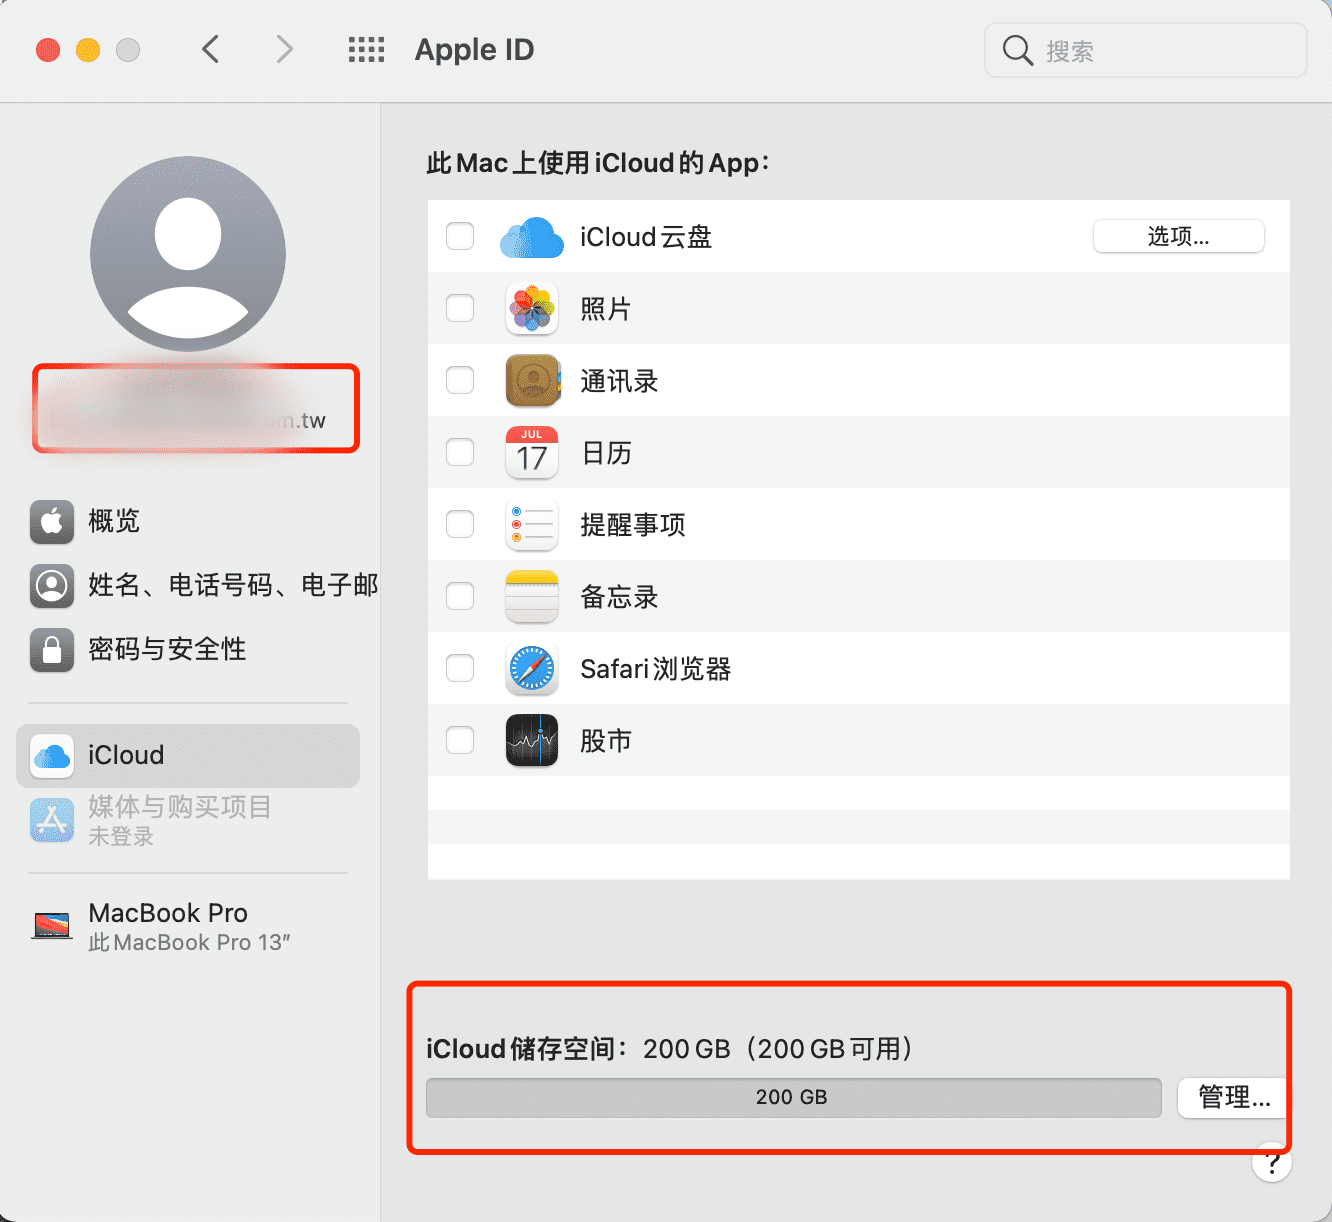The image size is (1332, 1222).
Task: Click the 搜索 search field
Action: tap(1160, 51)
